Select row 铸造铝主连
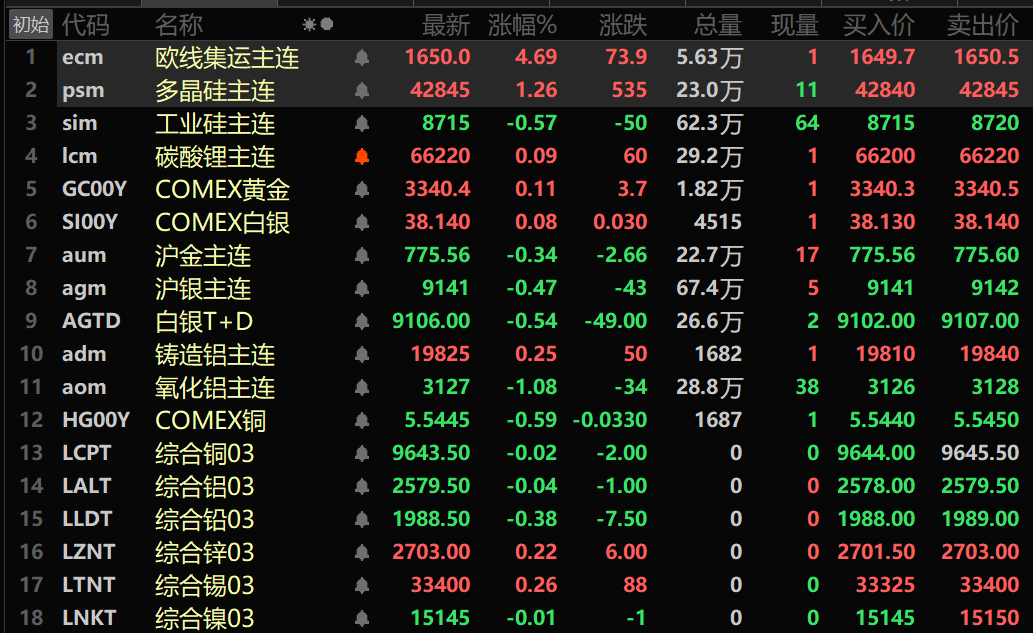Viewport: 1033px width, 633px height. [519, 354]
